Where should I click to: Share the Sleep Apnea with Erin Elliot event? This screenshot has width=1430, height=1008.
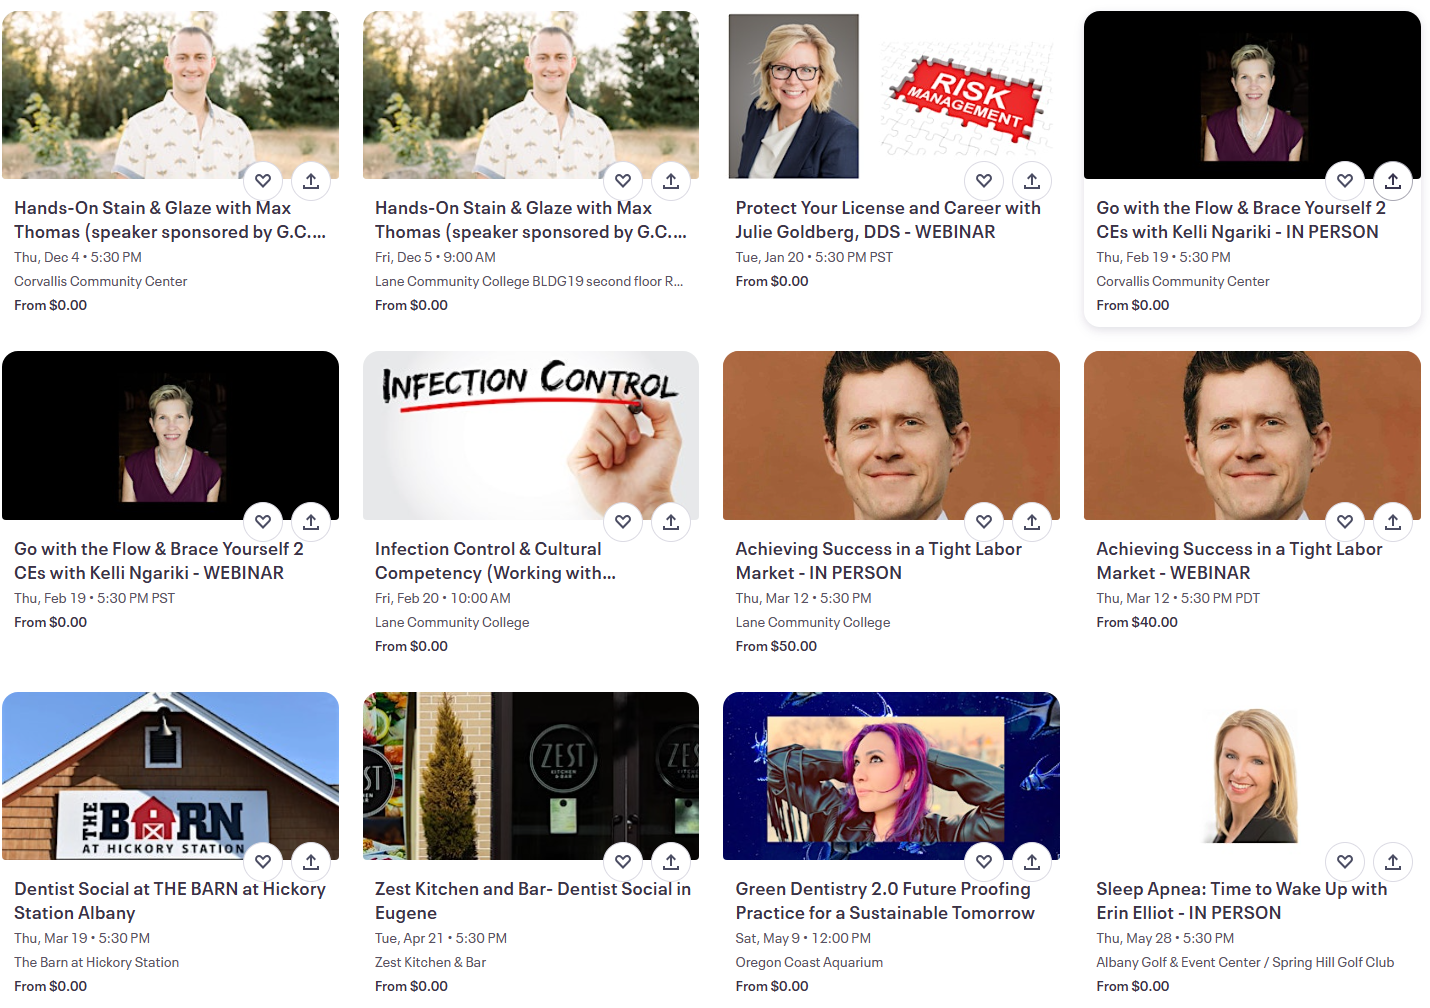click(1393, 862)
